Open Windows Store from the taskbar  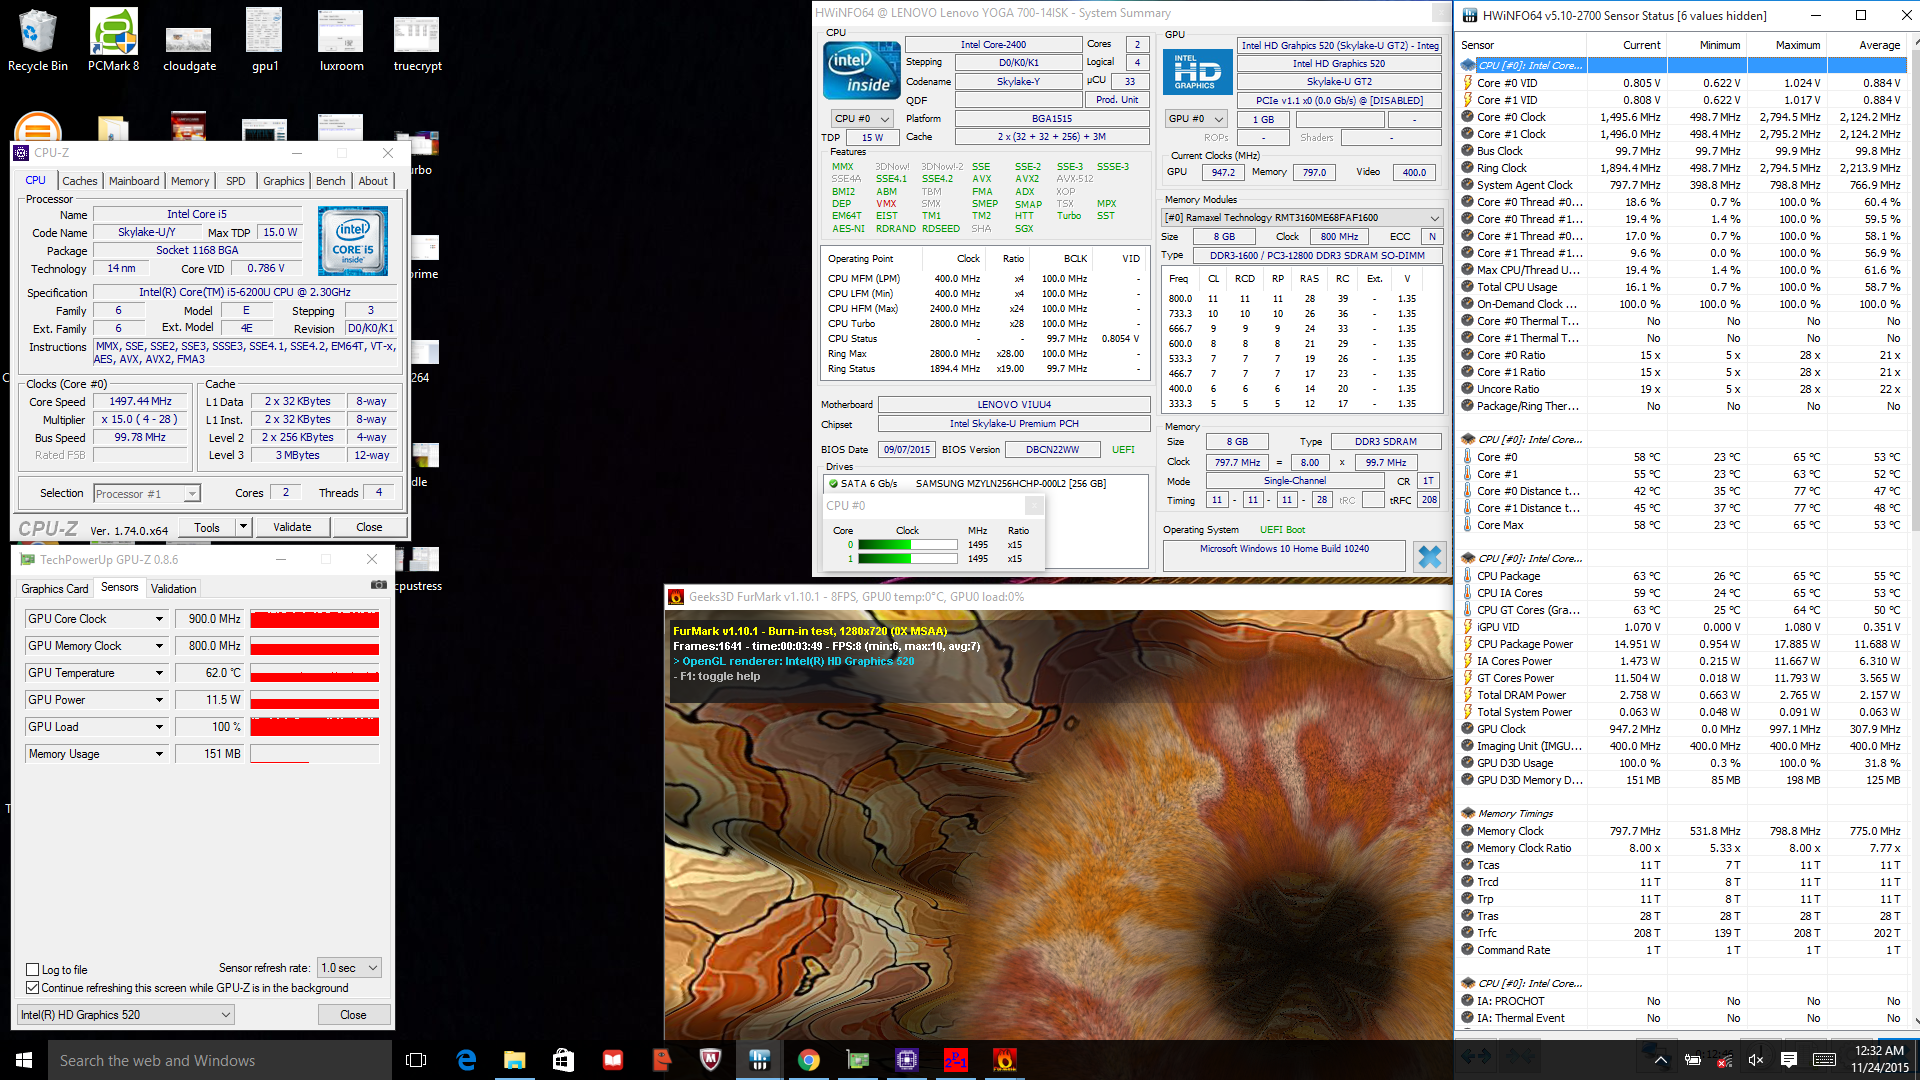pyautogui.click(x=563, y=1060)
